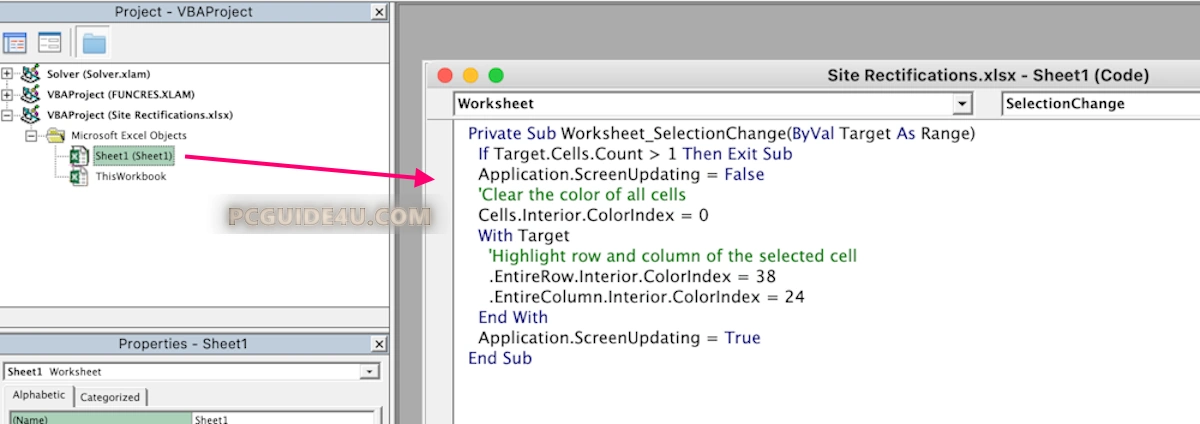Click the View Code icon in Project panel
Image resolution: width=1200 pixels, height=424 pixels.
pyautogui.click(x=15, y=43)
